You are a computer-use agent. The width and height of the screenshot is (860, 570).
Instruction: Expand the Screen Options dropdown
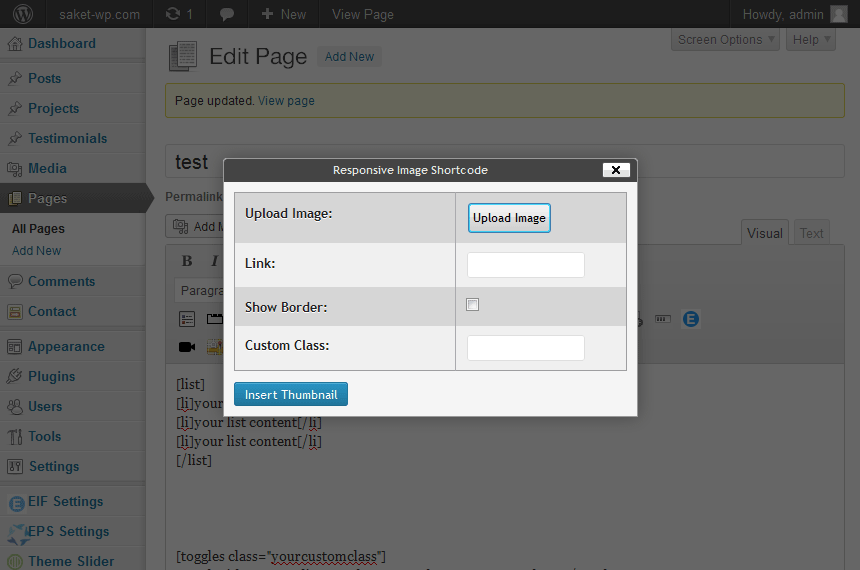point(725,39)
